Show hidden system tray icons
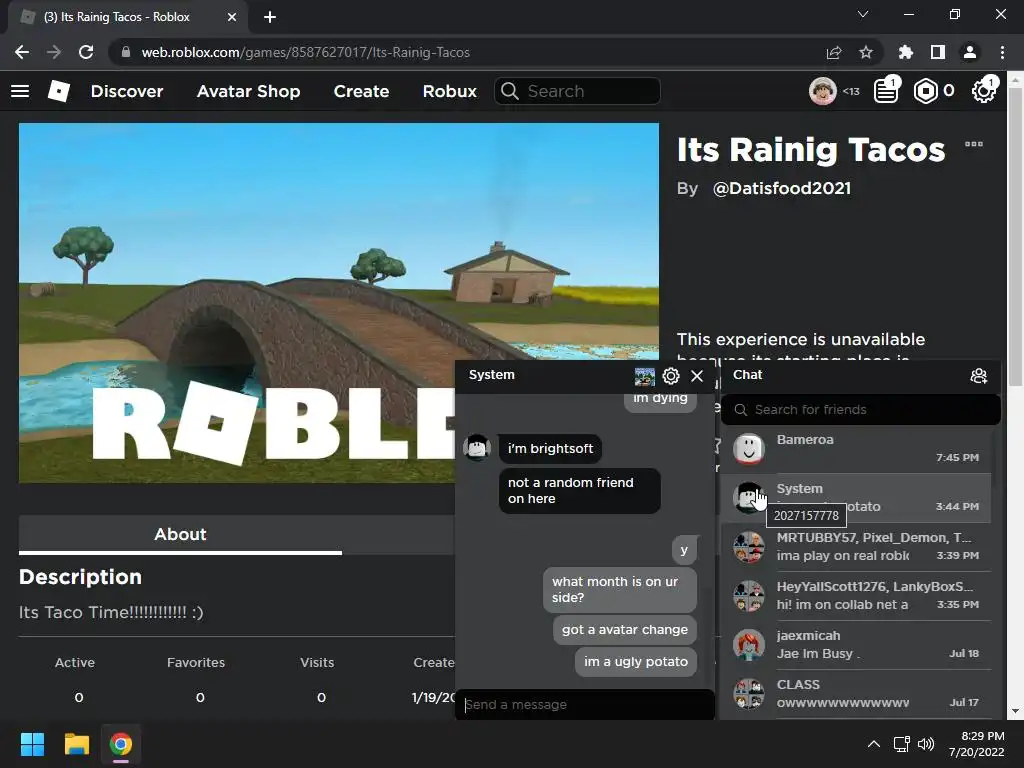The height and width of the screenshot is (768, 1024). (873, 744)
